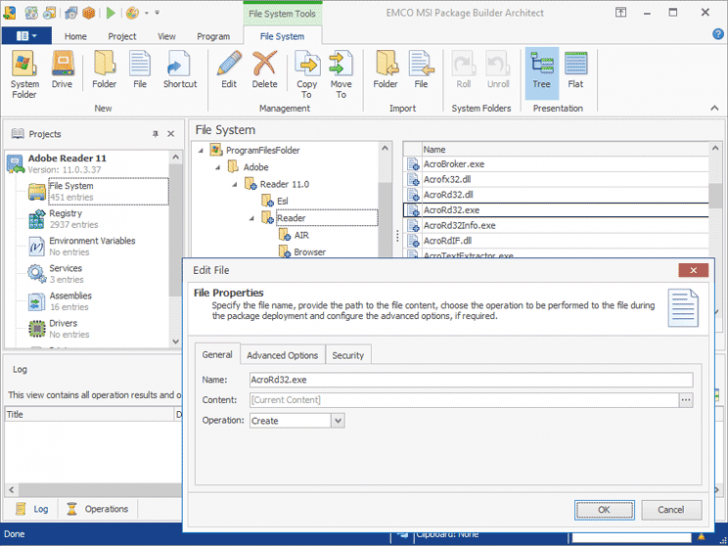
Task: Switch to Tree presentation
Action: tap(541, 73)
